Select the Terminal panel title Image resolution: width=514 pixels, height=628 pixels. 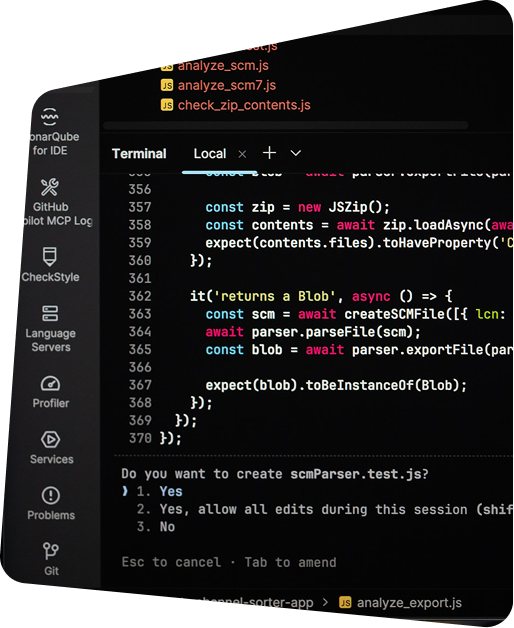[x=139, y=154]
